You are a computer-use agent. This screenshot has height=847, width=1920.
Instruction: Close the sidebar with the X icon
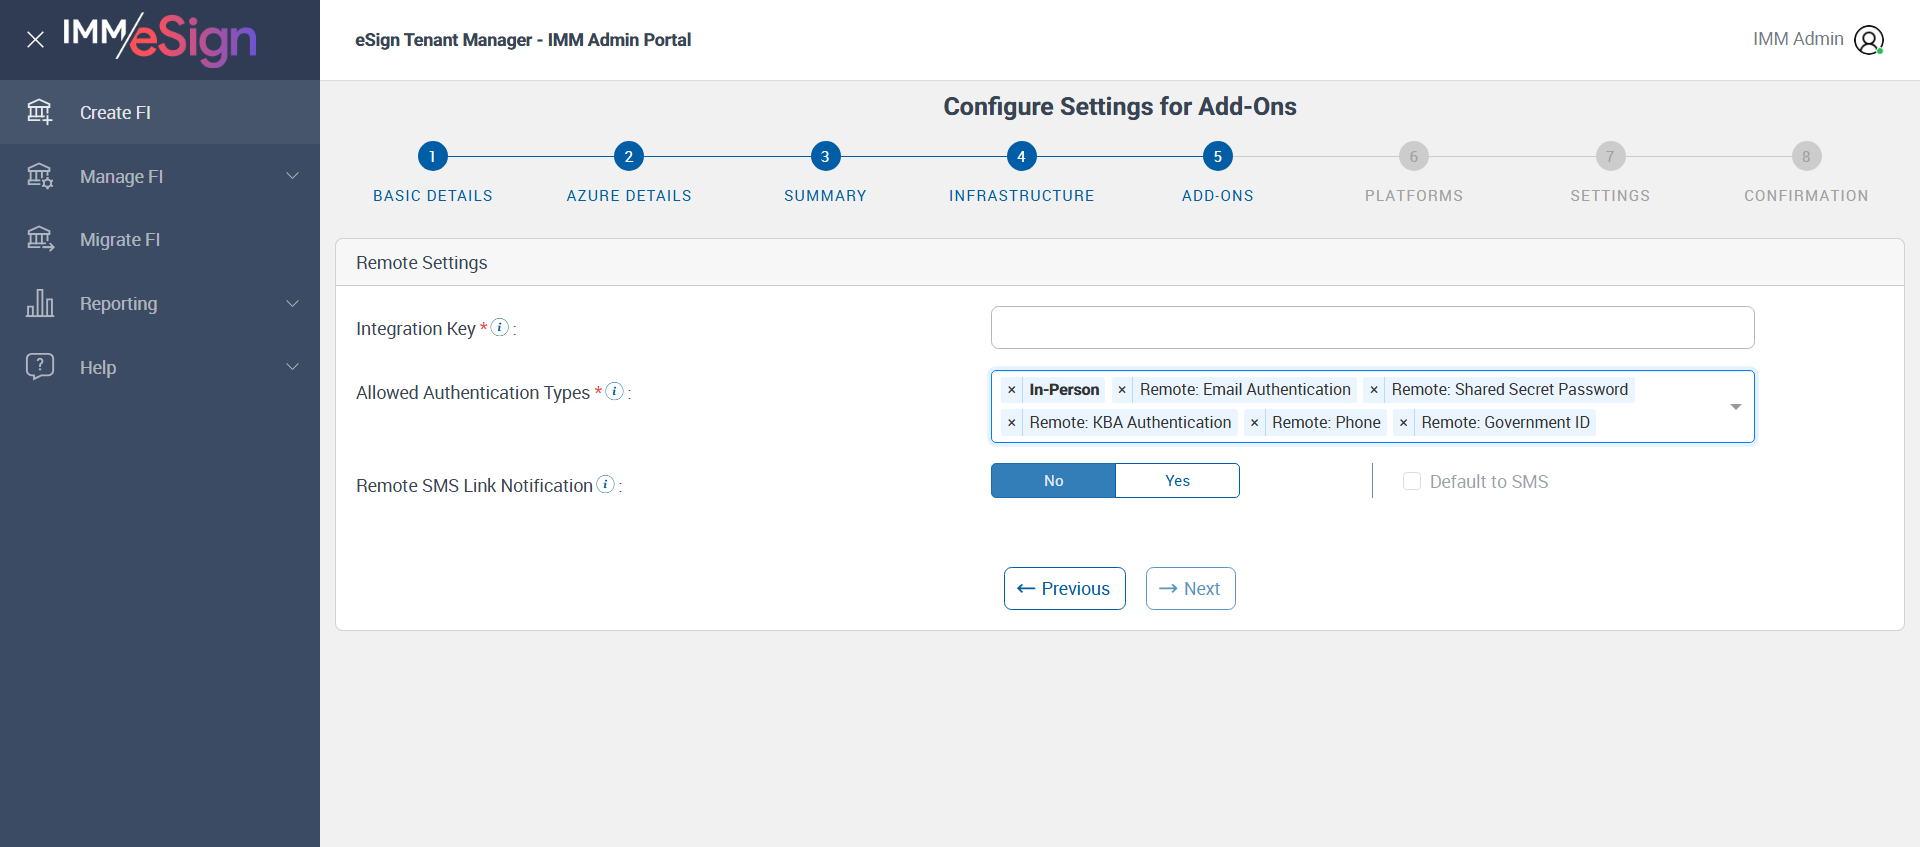click(35, 40)
